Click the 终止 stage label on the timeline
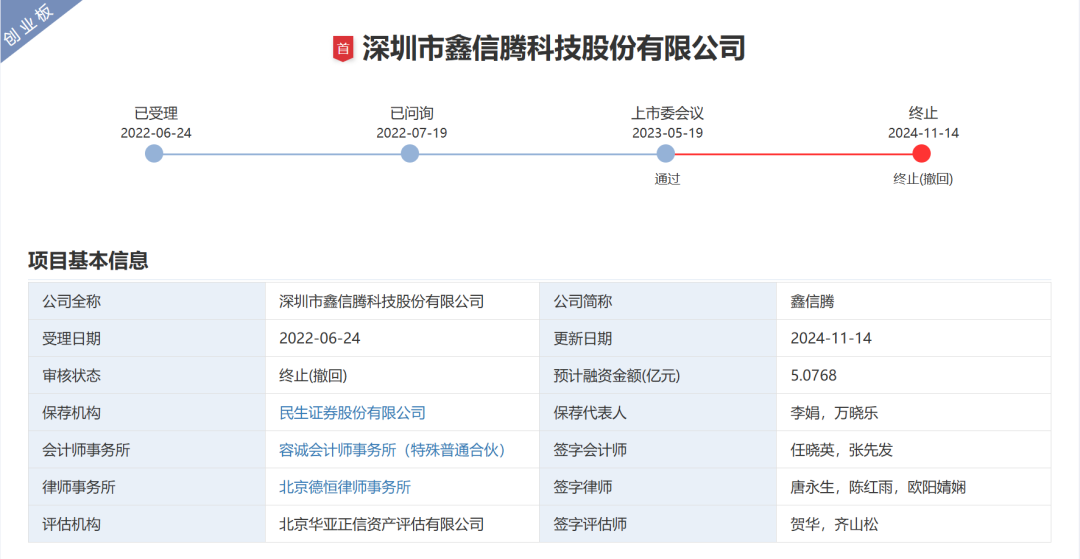Image resolution: width=1080 pixels, height=559 pixels. coord(923,114)
